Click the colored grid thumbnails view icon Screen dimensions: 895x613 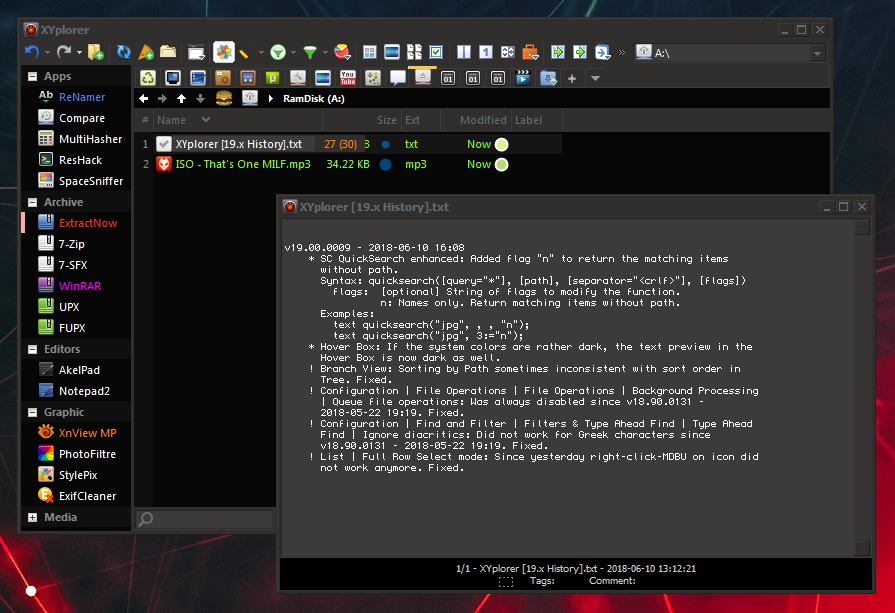(370, 52)
